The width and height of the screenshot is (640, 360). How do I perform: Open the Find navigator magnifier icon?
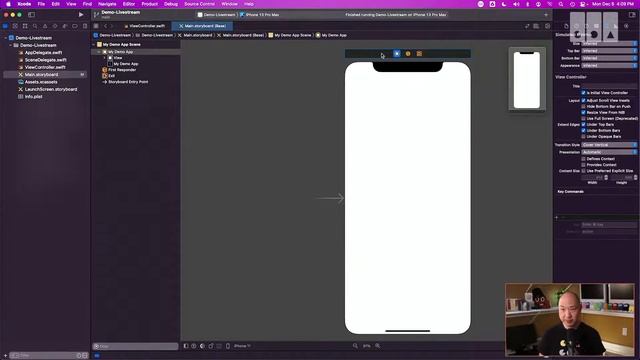pos(35,26)
